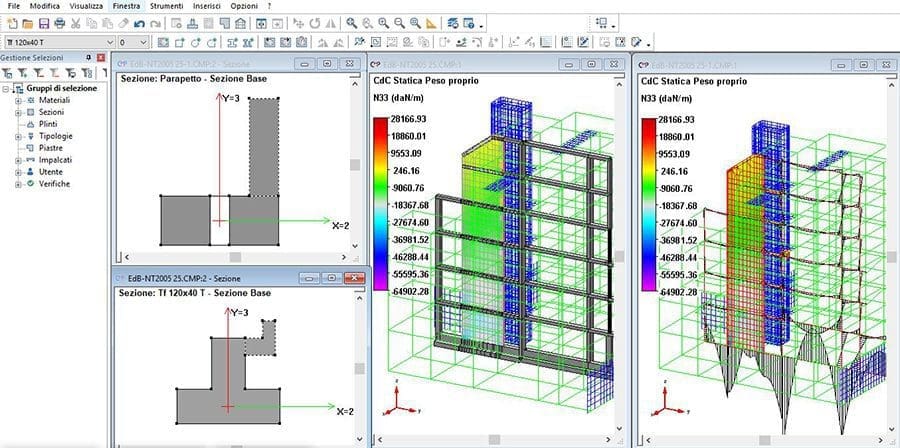Open the Inserisci menu
This screenshot has width=900, height=448.
[x=207, y=6]
